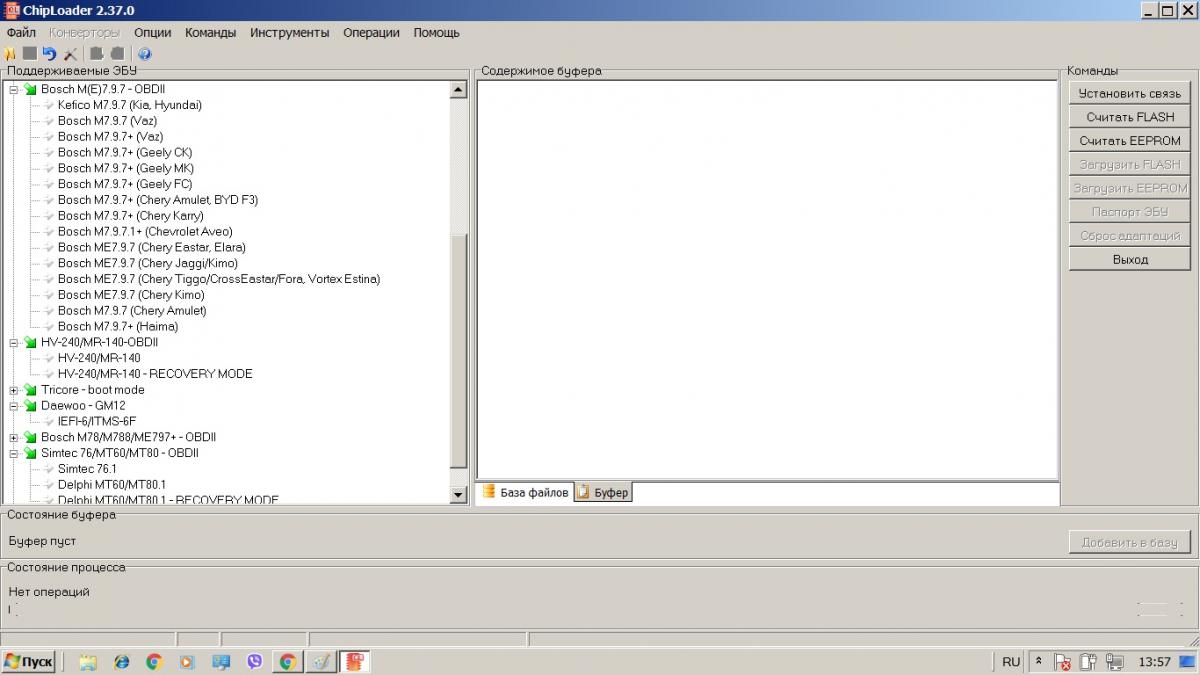Click the red-cross flag tray icon

pos(1064,662)
